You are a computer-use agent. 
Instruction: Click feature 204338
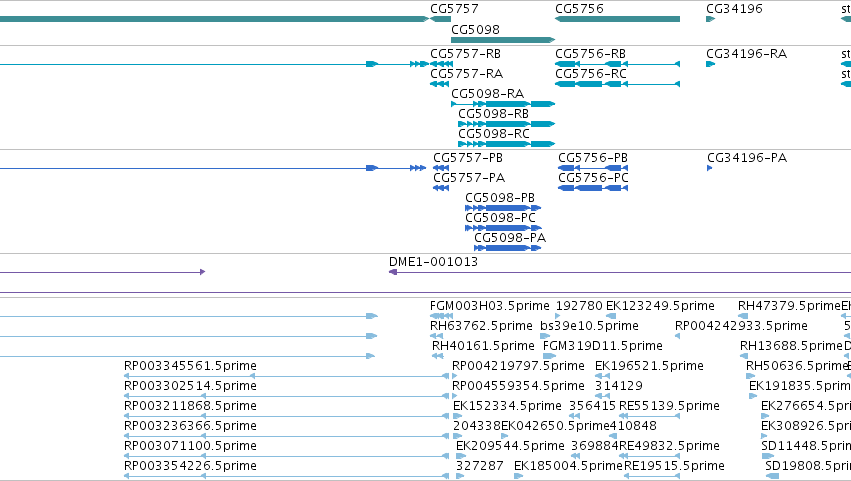[477, 427]
